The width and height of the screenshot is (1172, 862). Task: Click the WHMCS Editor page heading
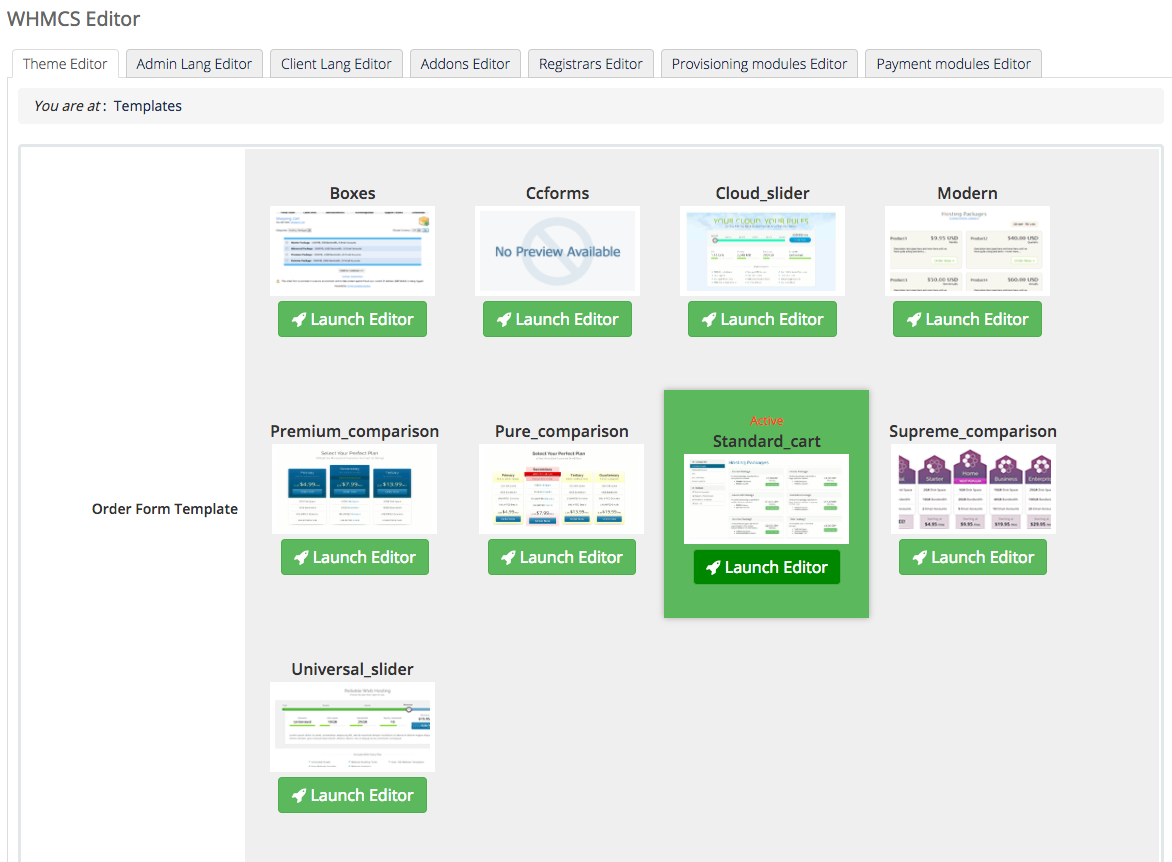[x=73, y=19]
